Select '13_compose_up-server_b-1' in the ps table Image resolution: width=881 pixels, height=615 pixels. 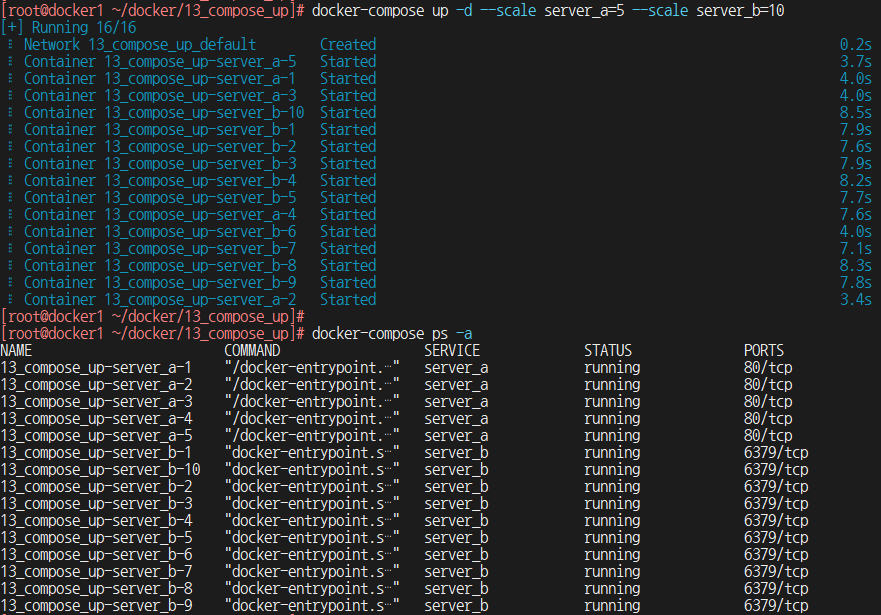[96, 453]
